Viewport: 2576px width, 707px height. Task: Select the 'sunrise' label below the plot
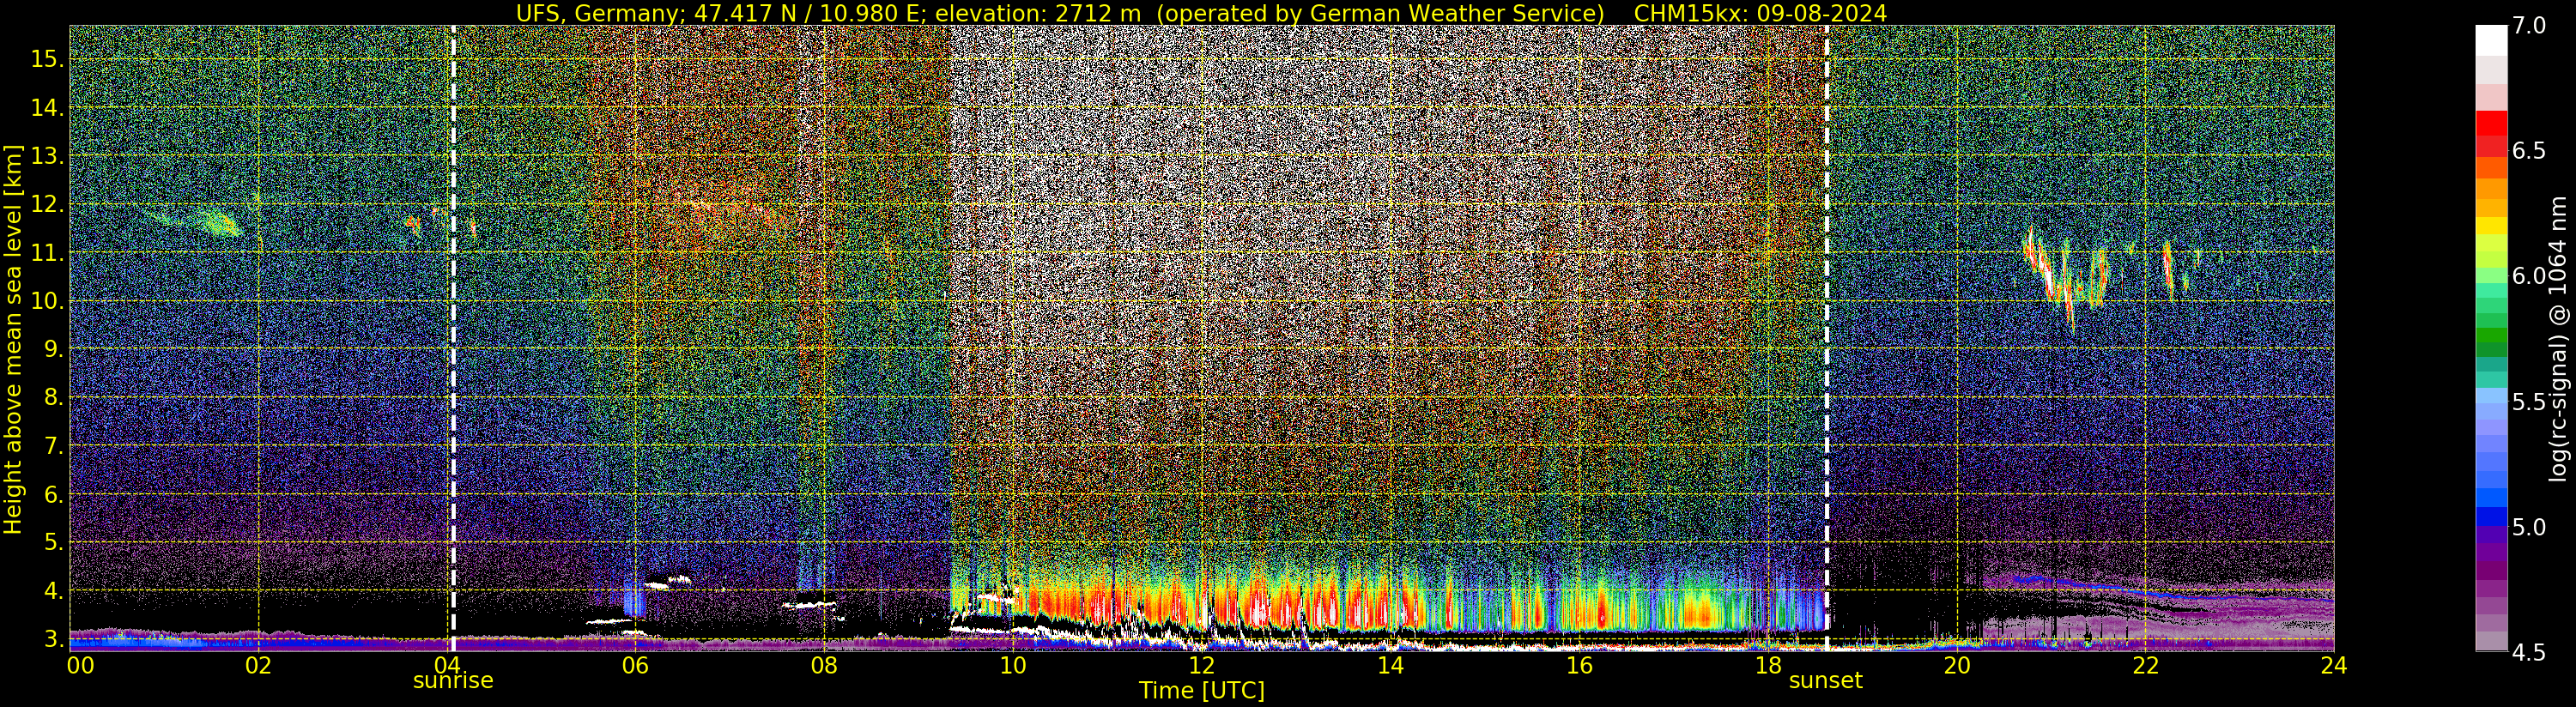453,680
